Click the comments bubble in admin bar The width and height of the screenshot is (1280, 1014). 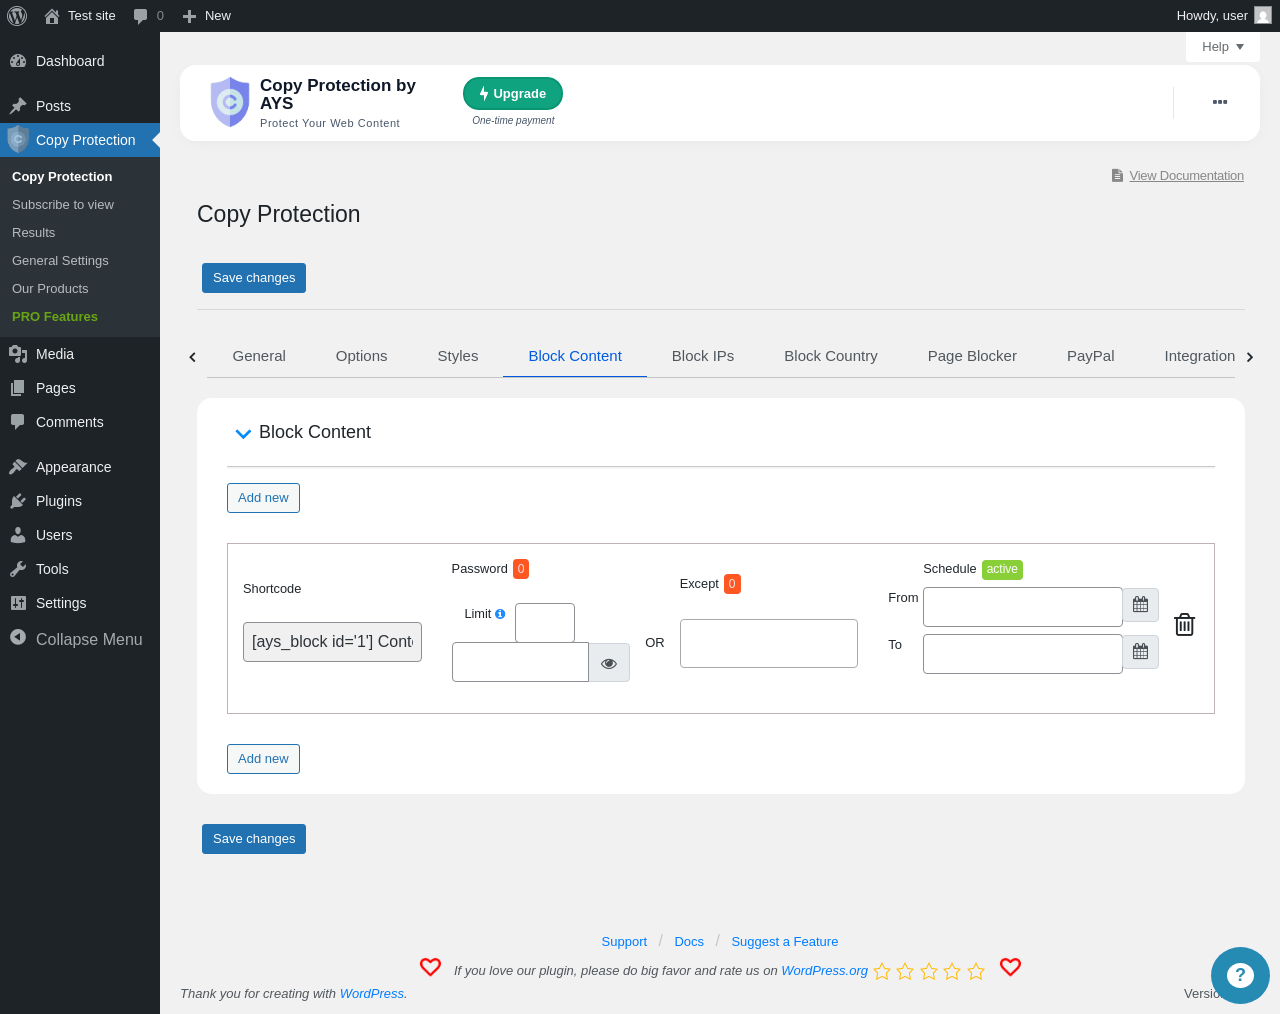pyautogui.click(x=148, y=16)
